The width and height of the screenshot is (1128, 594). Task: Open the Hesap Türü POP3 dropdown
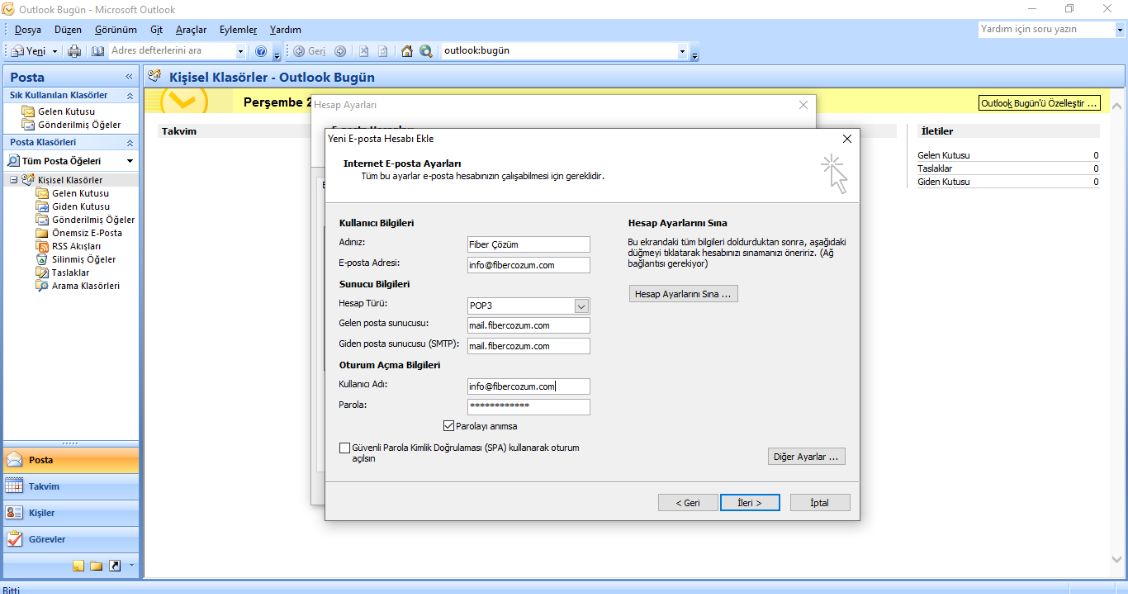(581, 306)
